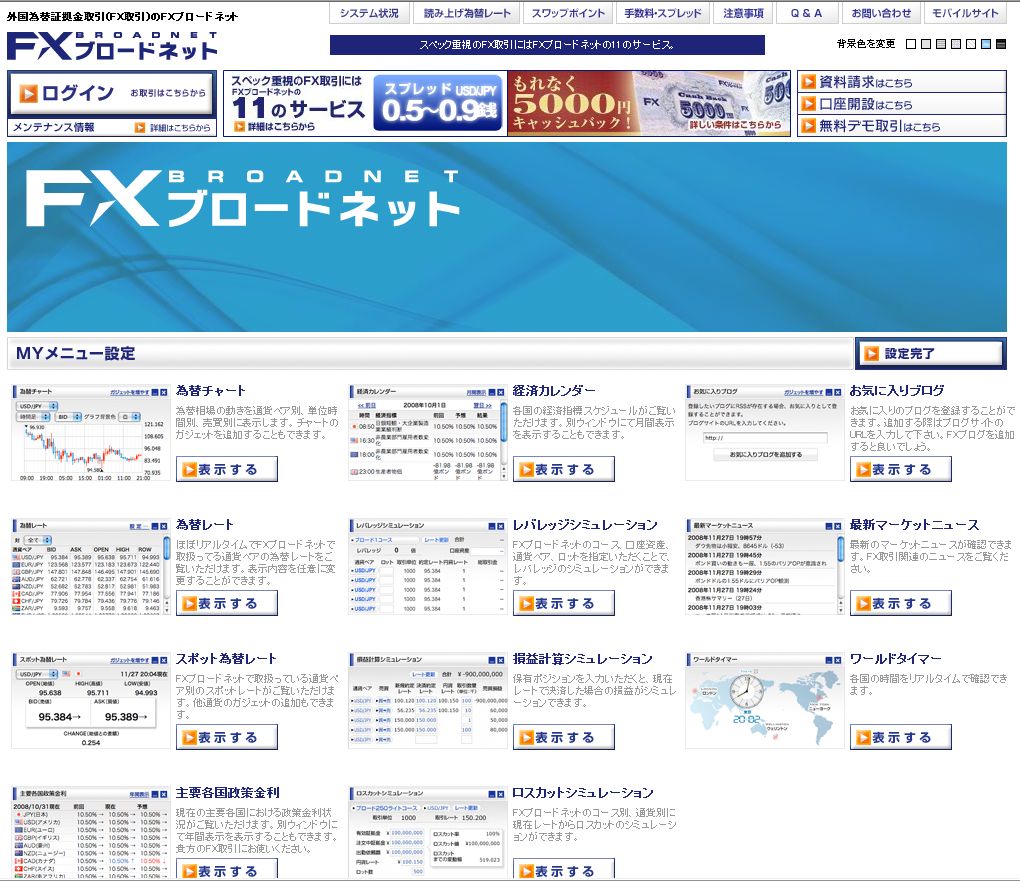Minimize the 最新マーケットニュース gadget
Screen dimensions: 1020x881
pyautogui.click(x=828, y=525)
